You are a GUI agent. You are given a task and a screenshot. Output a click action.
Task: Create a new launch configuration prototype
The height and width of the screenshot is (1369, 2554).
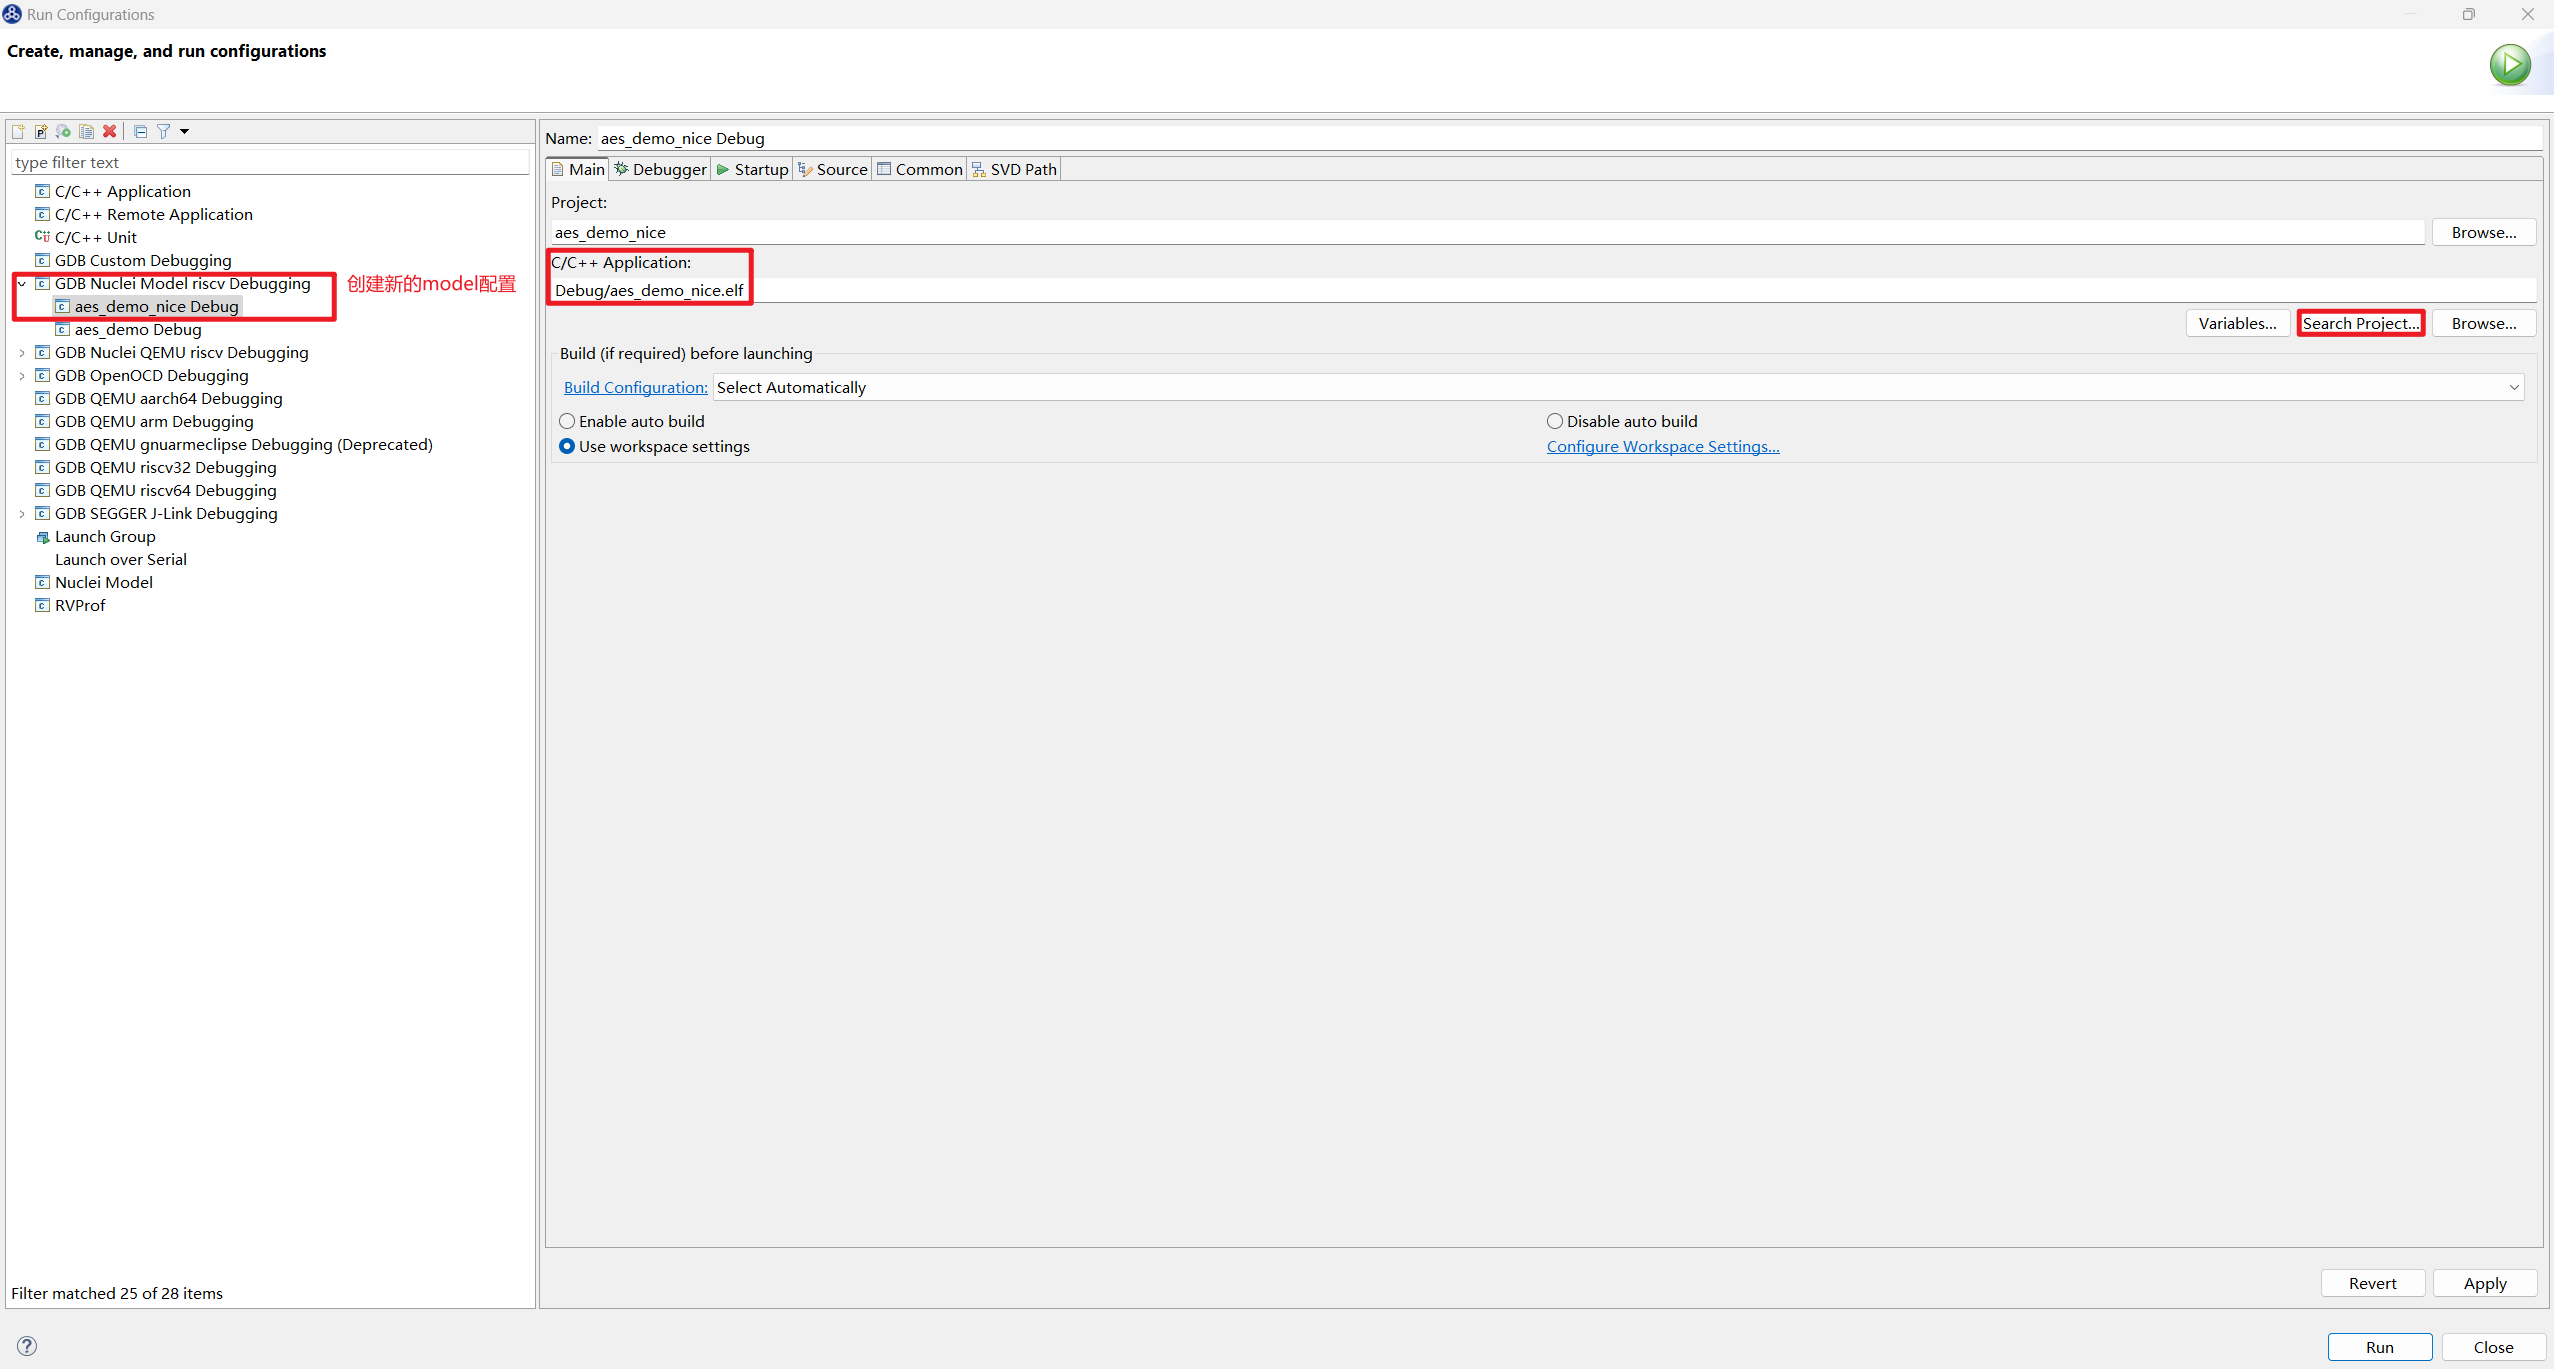pyautogui.click(x=40, y=131)
